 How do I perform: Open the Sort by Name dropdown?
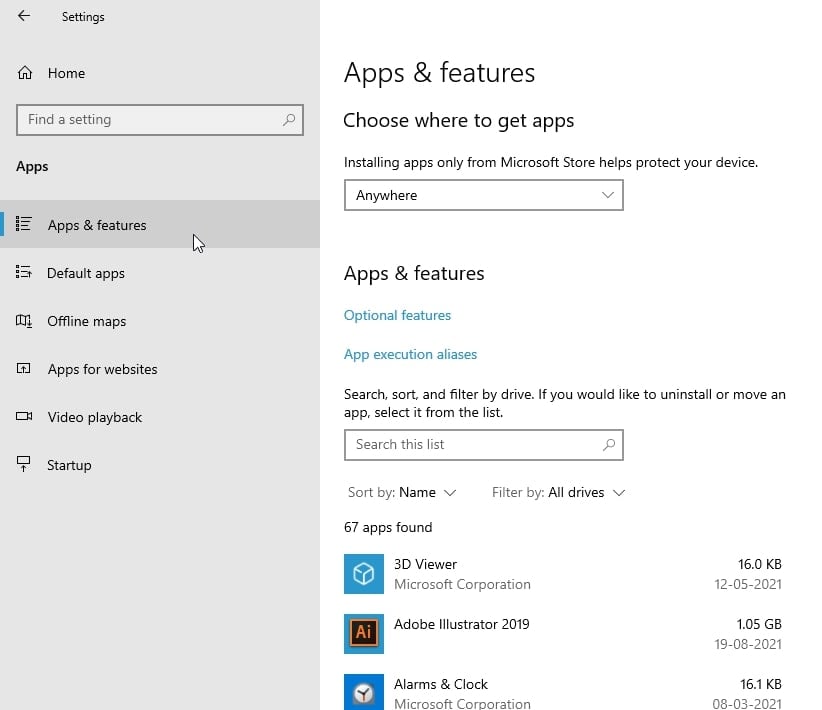click(x=402, y=492)
